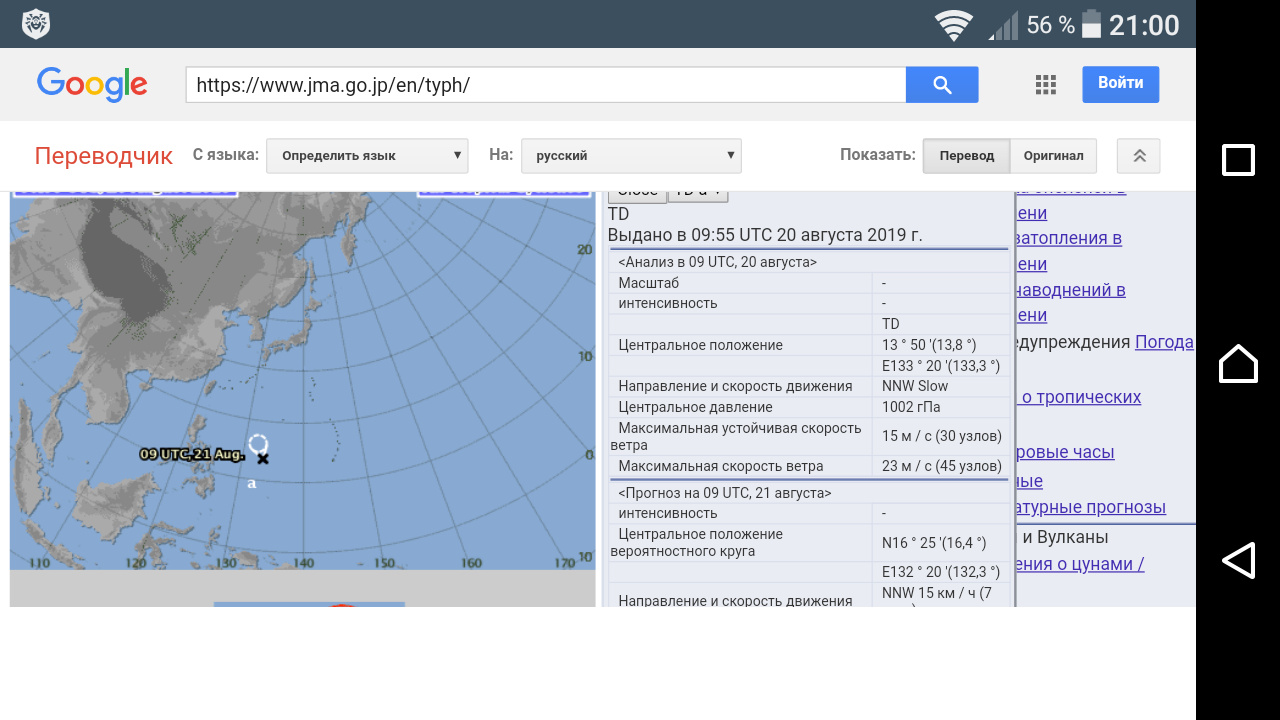Open the 'о тропических' link
This screenshot has width=1280, height=720.
(1079, 397)
